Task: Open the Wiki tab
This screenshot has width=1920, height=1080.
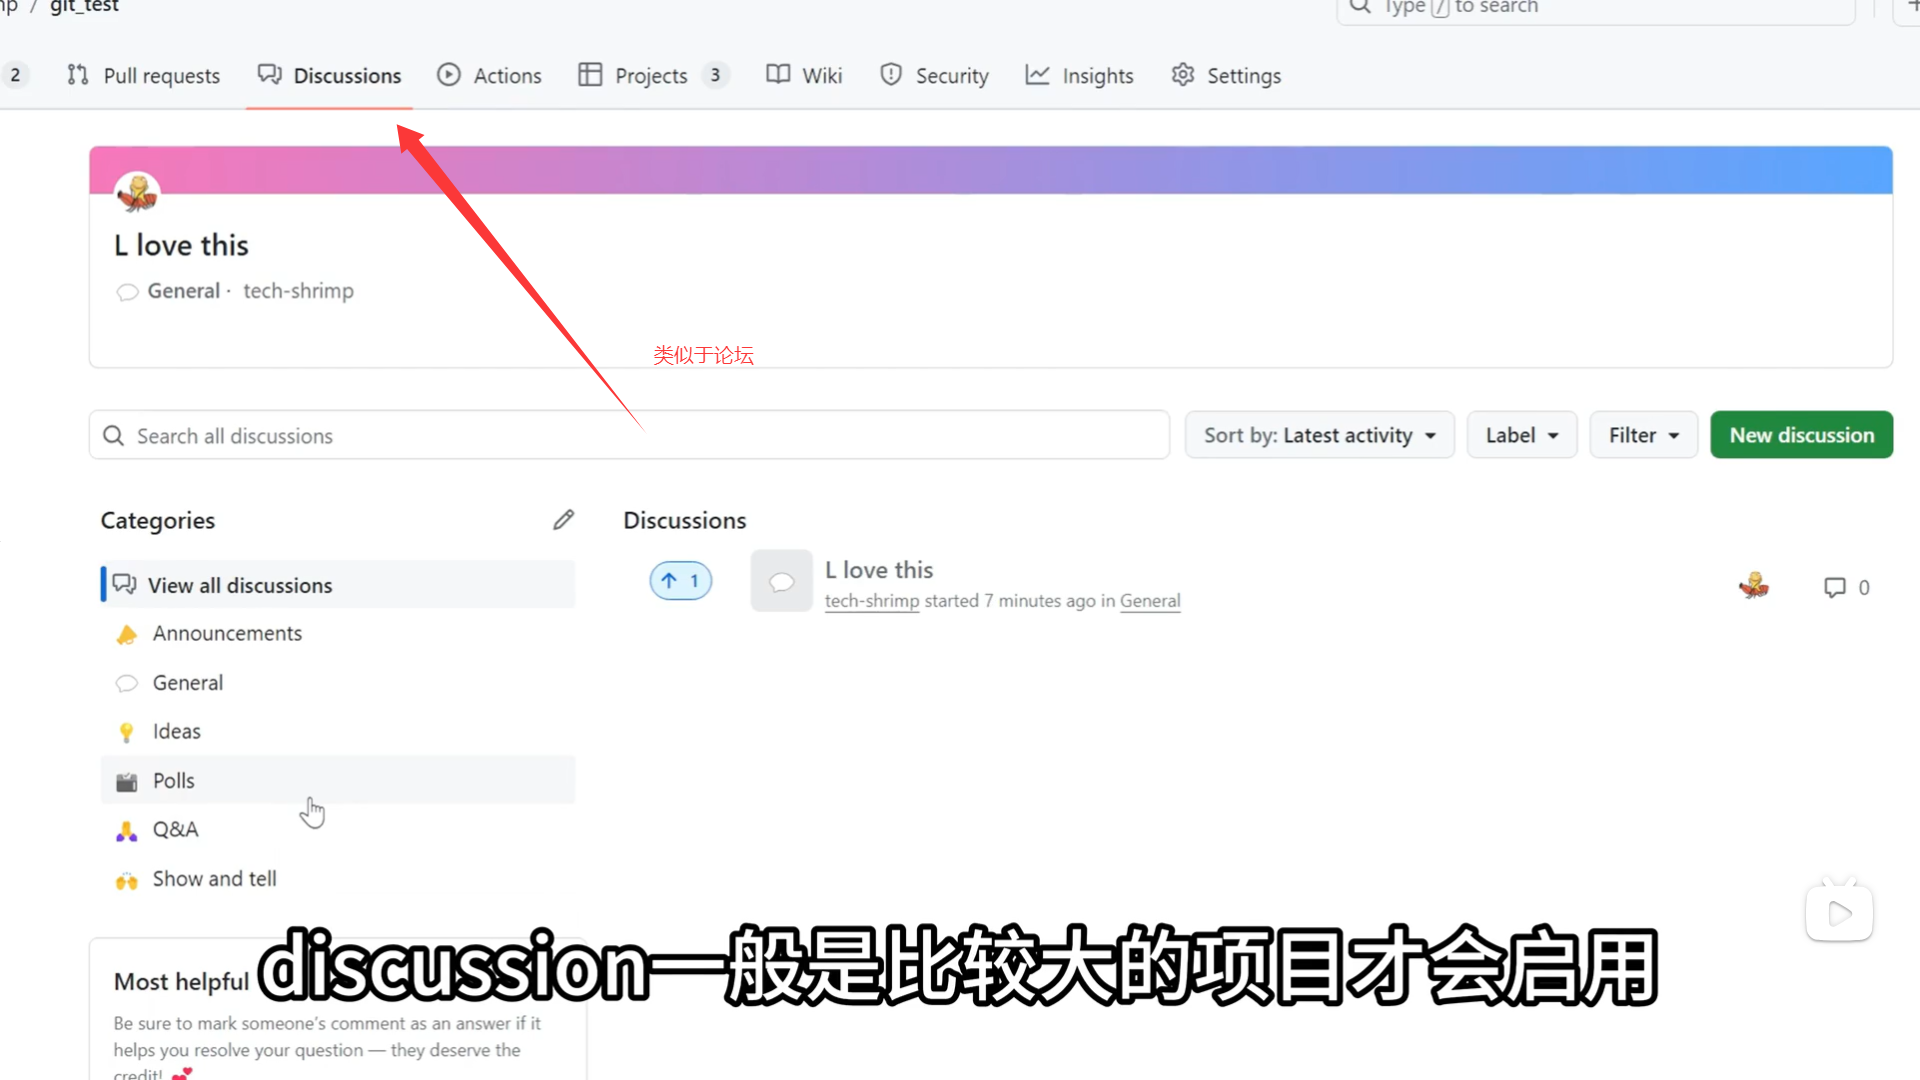Action: 805,76
